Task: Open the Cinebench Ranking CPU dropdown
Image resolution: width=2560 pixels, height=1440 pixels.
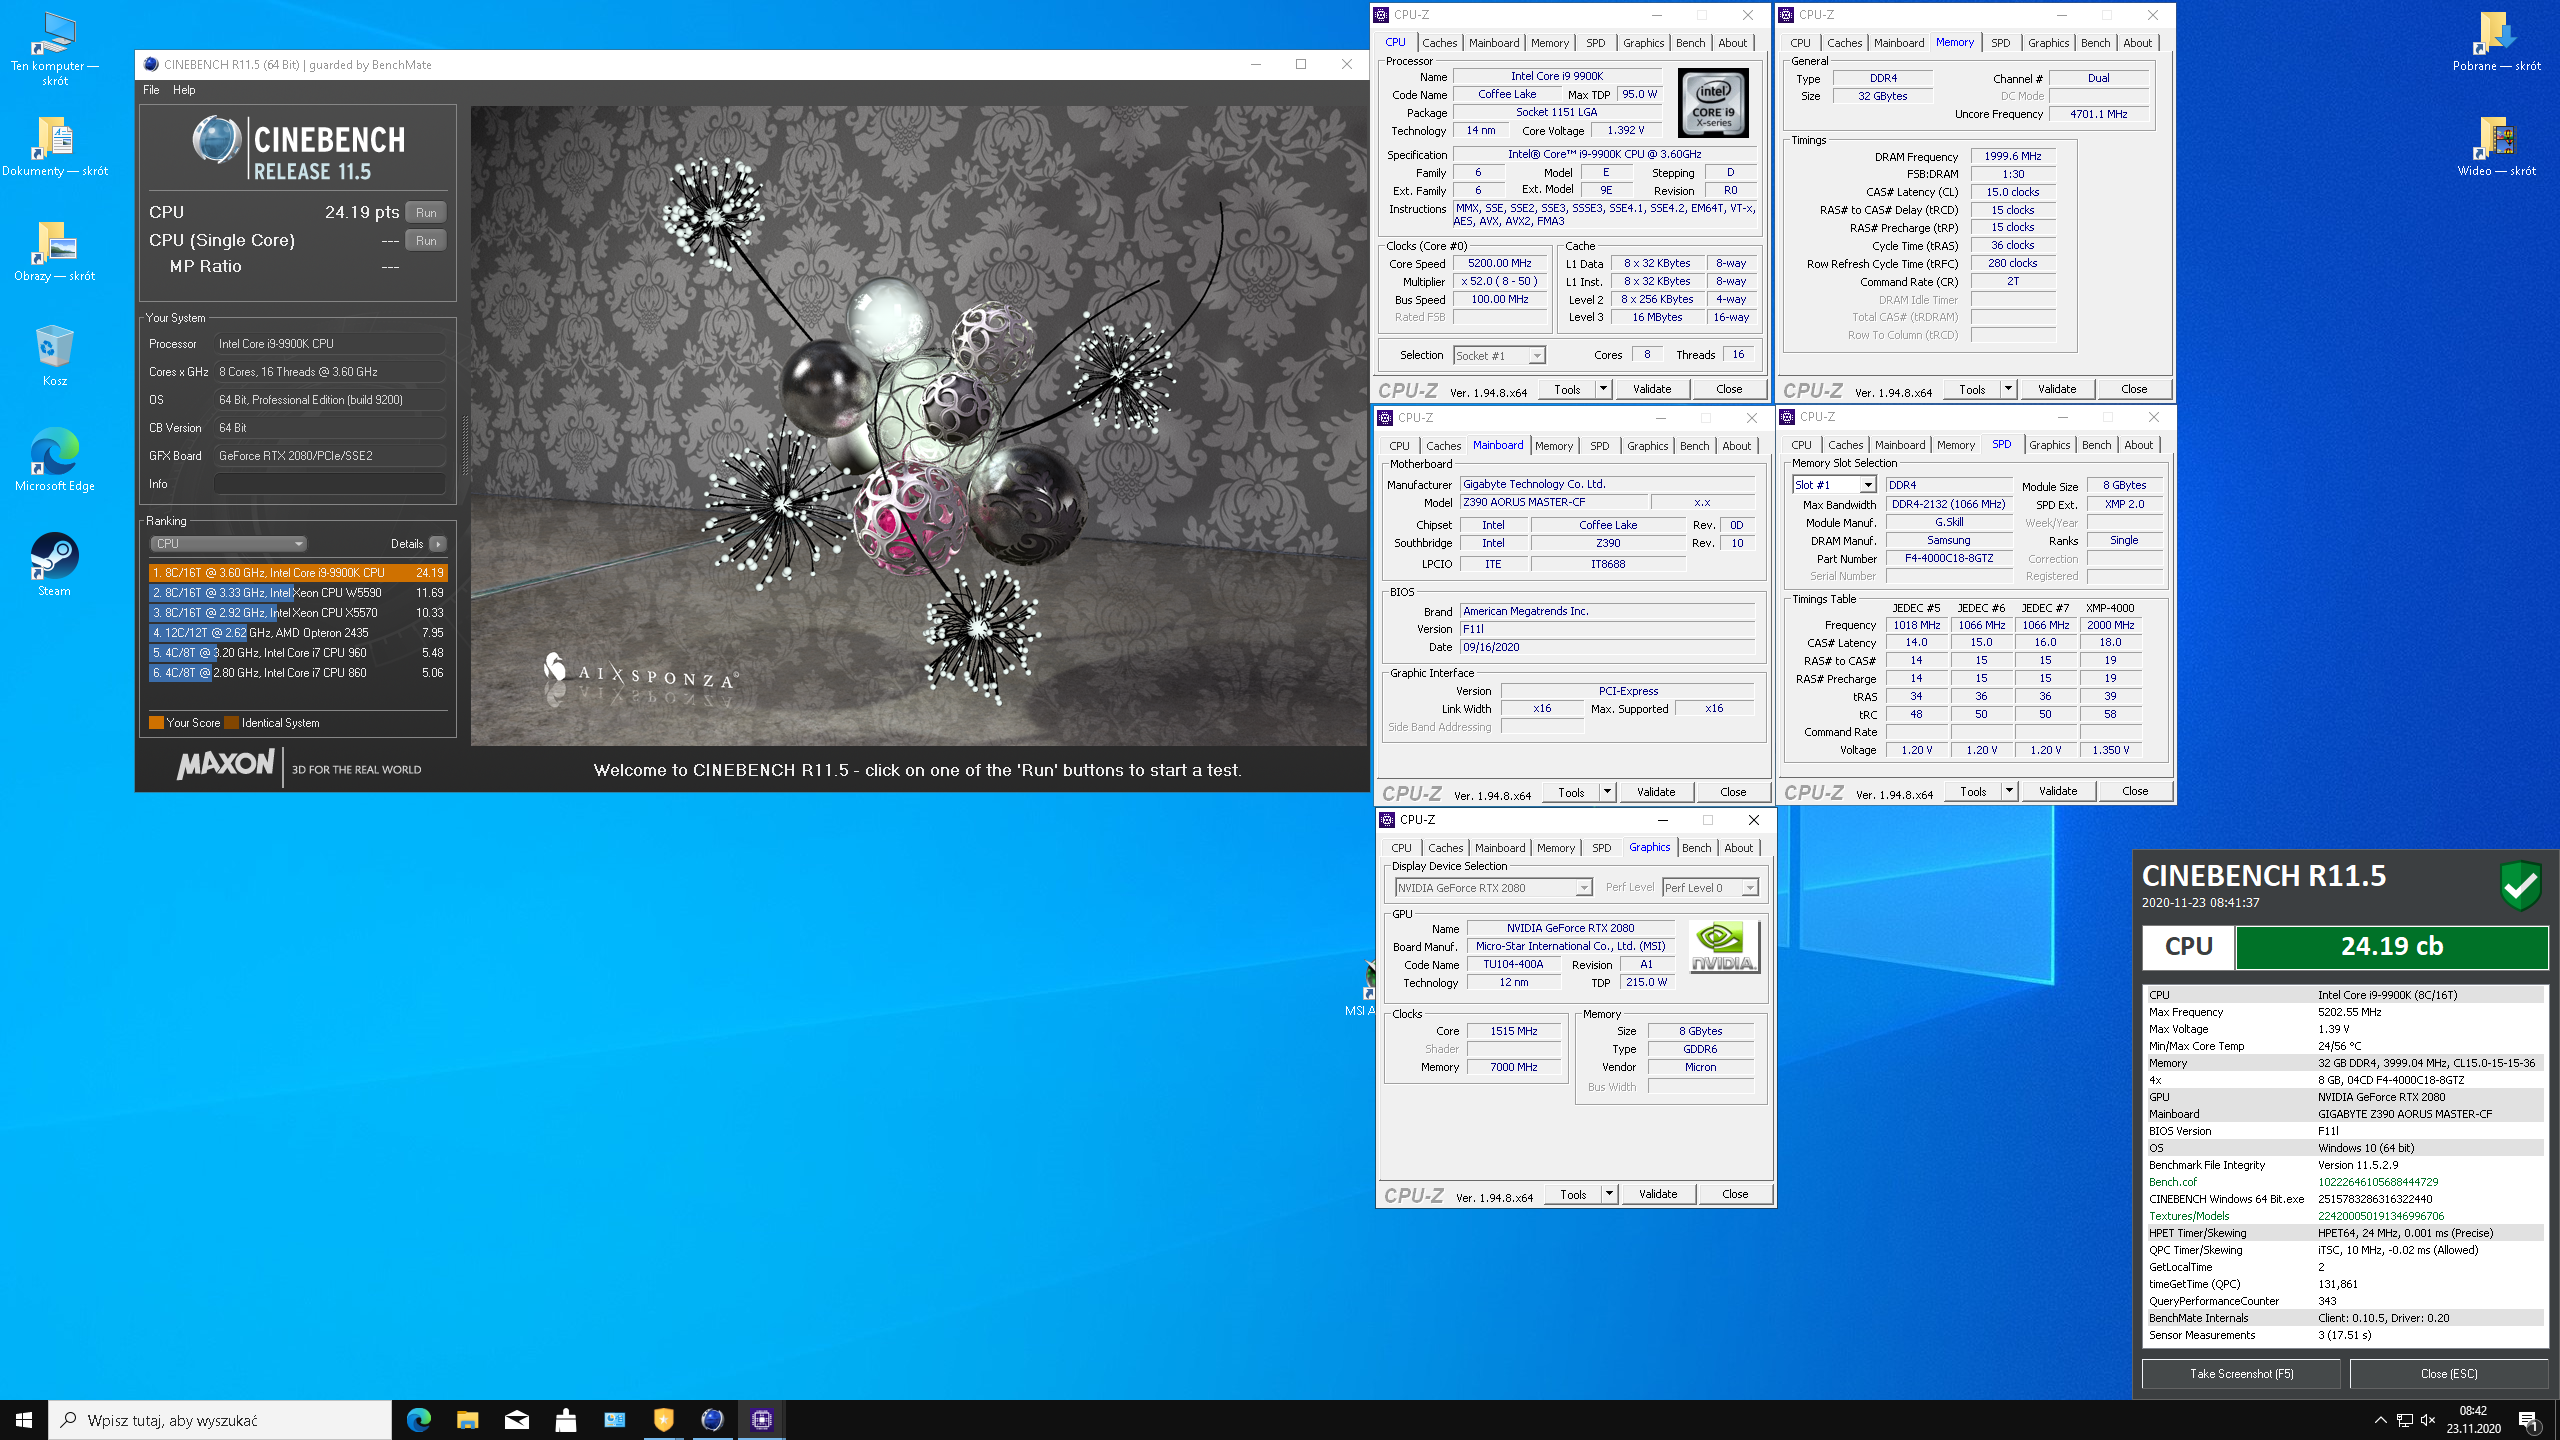Action: (228, 544)
